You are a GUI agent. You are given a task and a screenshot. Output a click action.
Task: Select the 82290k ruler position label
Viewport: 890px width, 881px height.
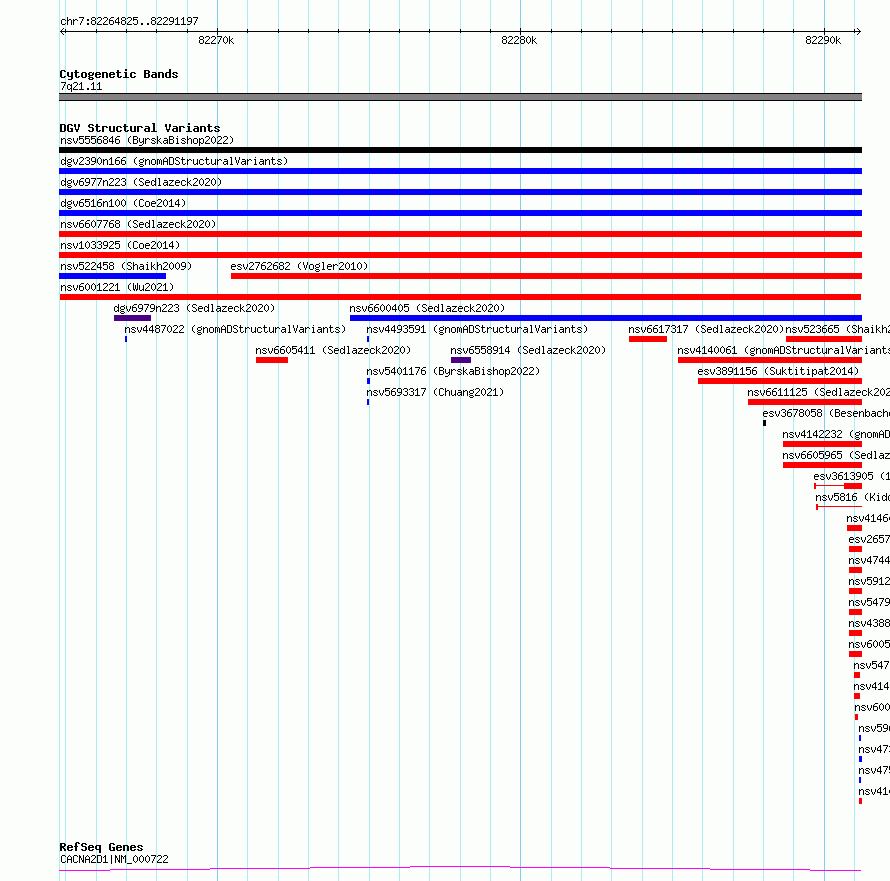[x=823, y=40]
